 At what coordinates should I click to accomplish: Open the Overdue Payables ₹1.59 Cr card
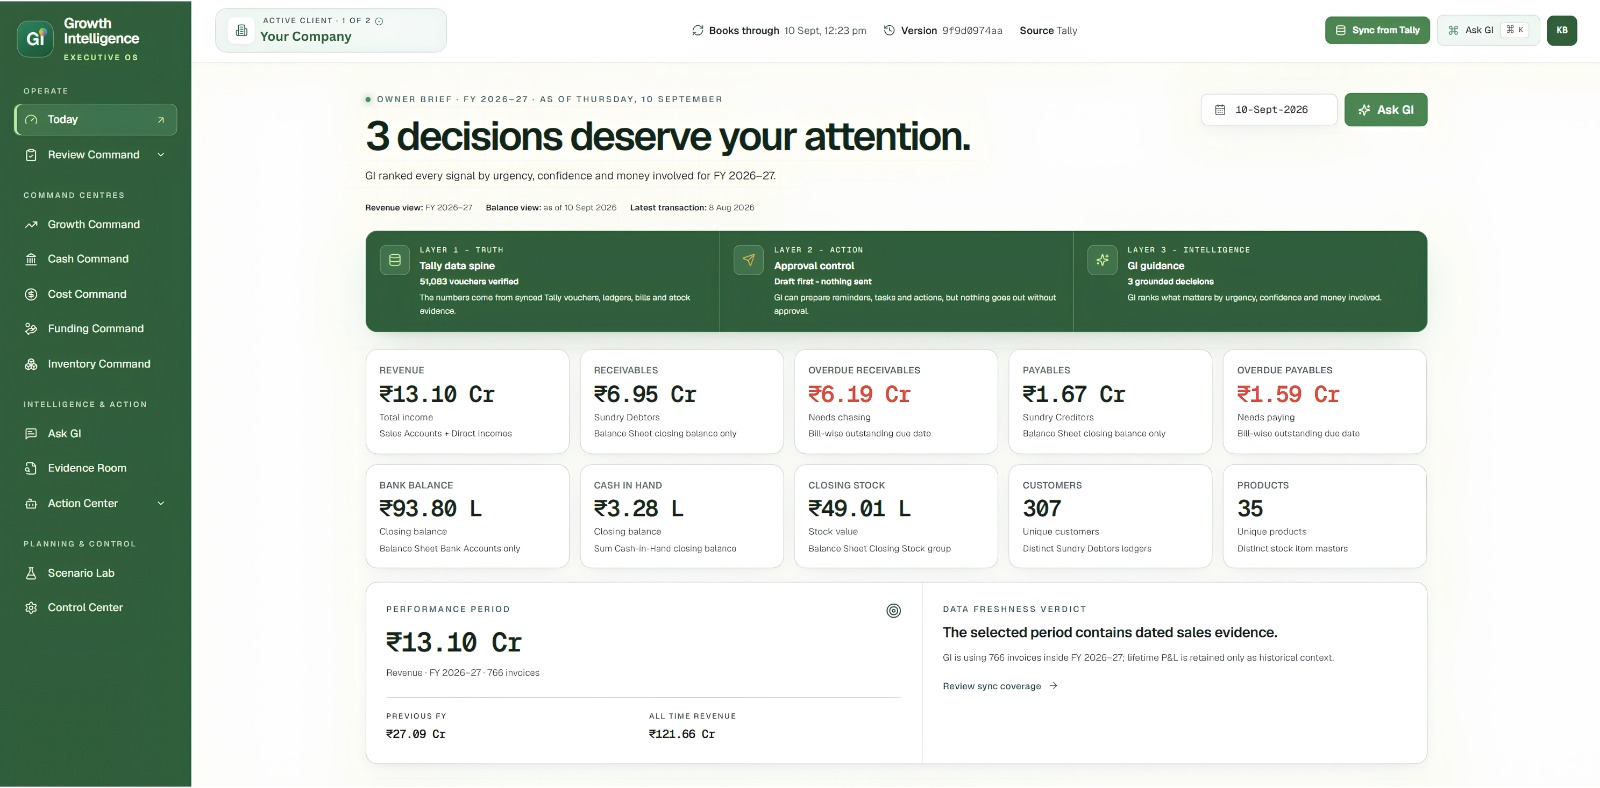click(1325, 402)
